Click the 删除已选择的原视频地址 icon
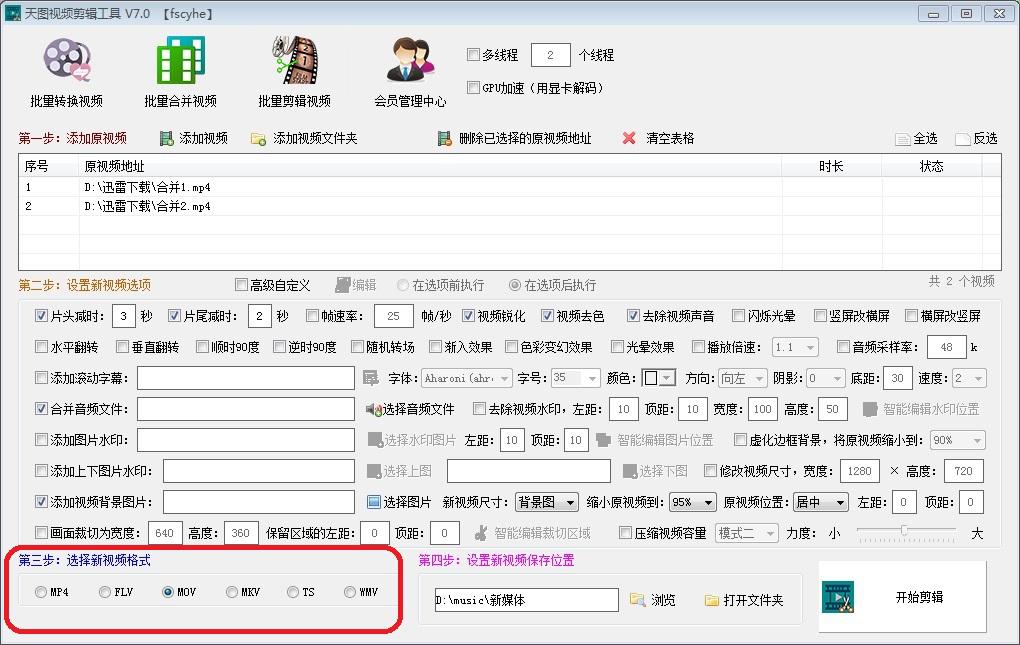Screen dimensions: 1020x645 (445, 138)
